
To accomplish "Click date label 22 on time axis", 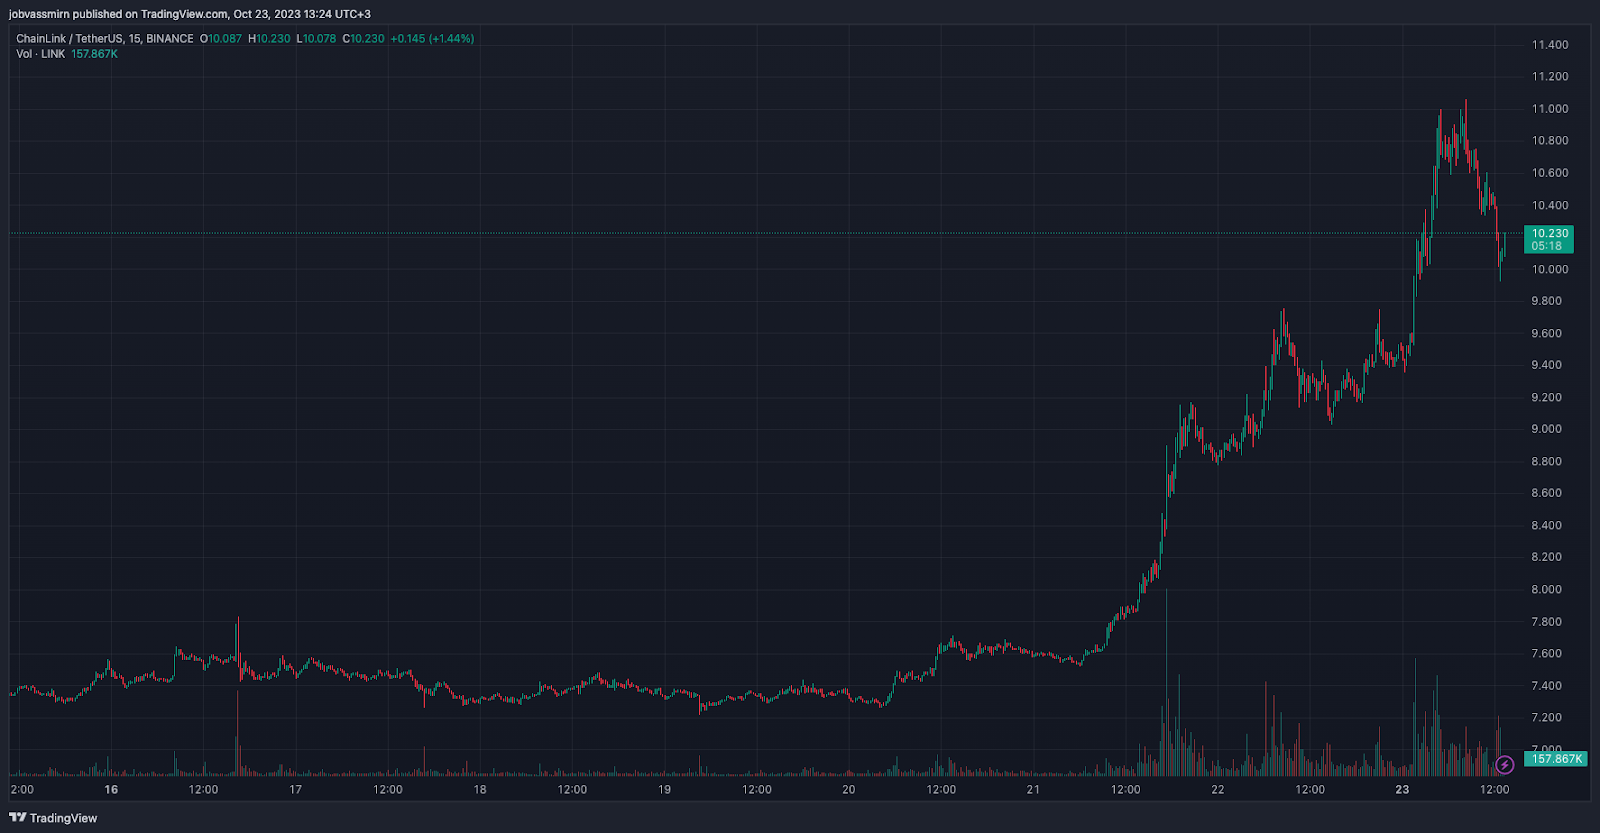I will tap(1218, 789).
